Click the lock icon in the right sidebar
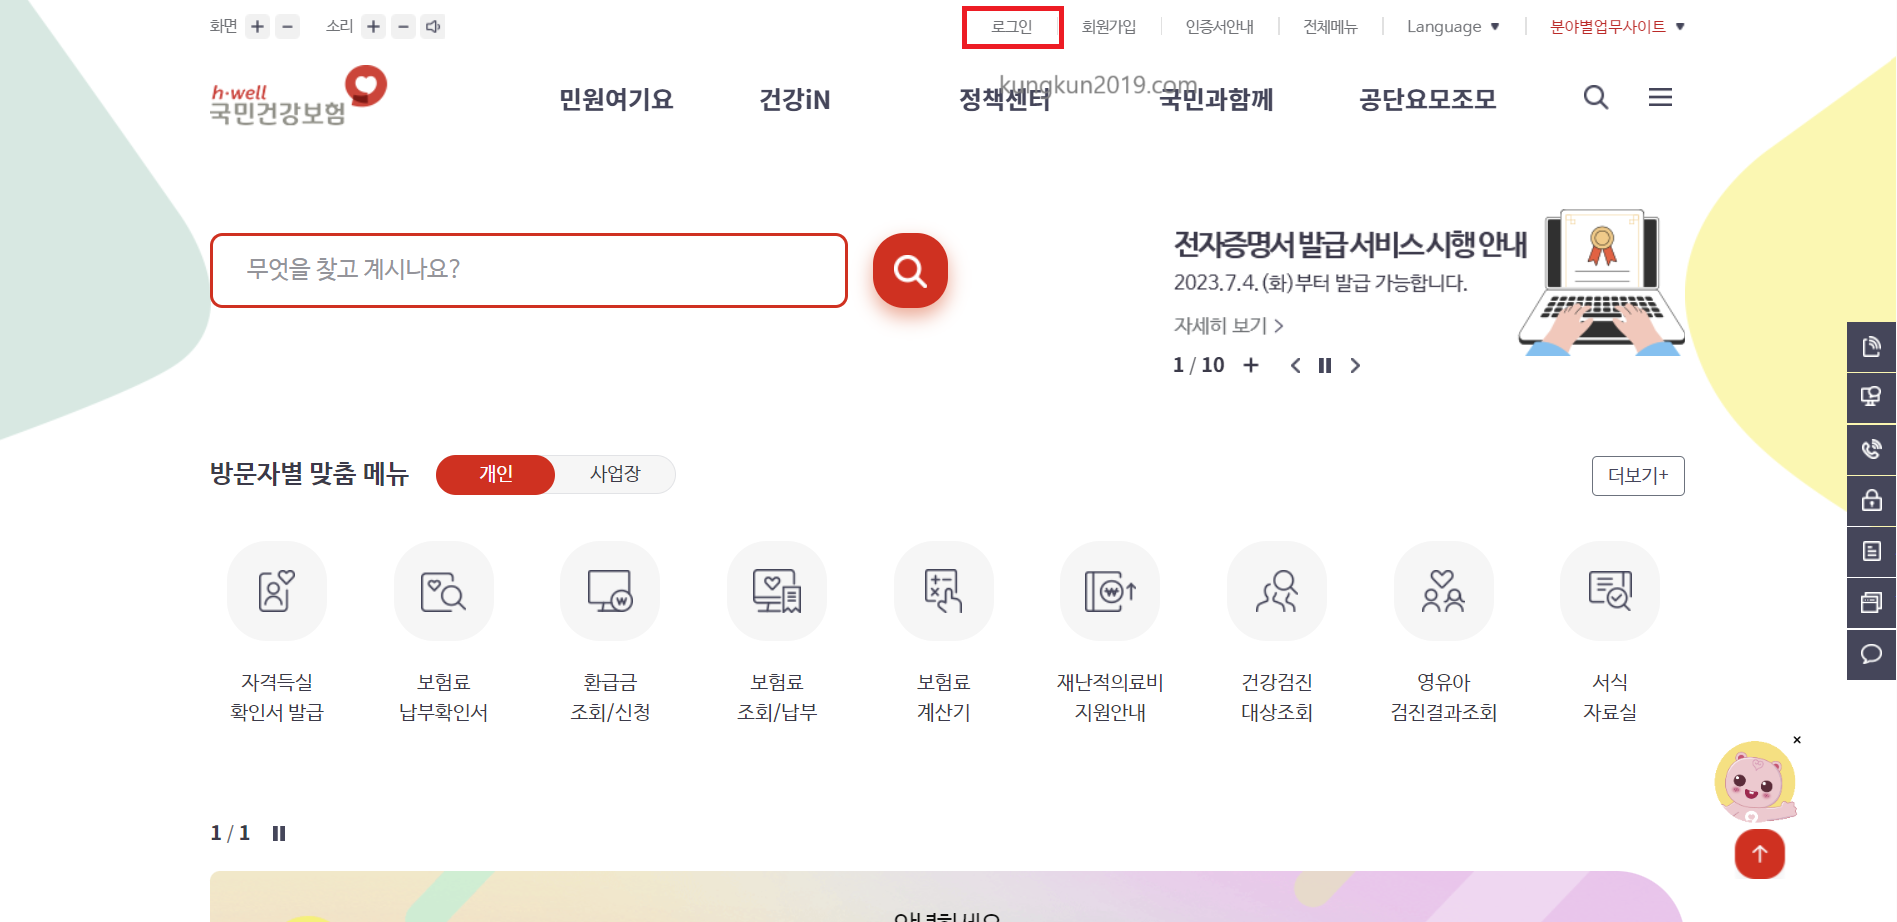 click(x=1871, y=500)
